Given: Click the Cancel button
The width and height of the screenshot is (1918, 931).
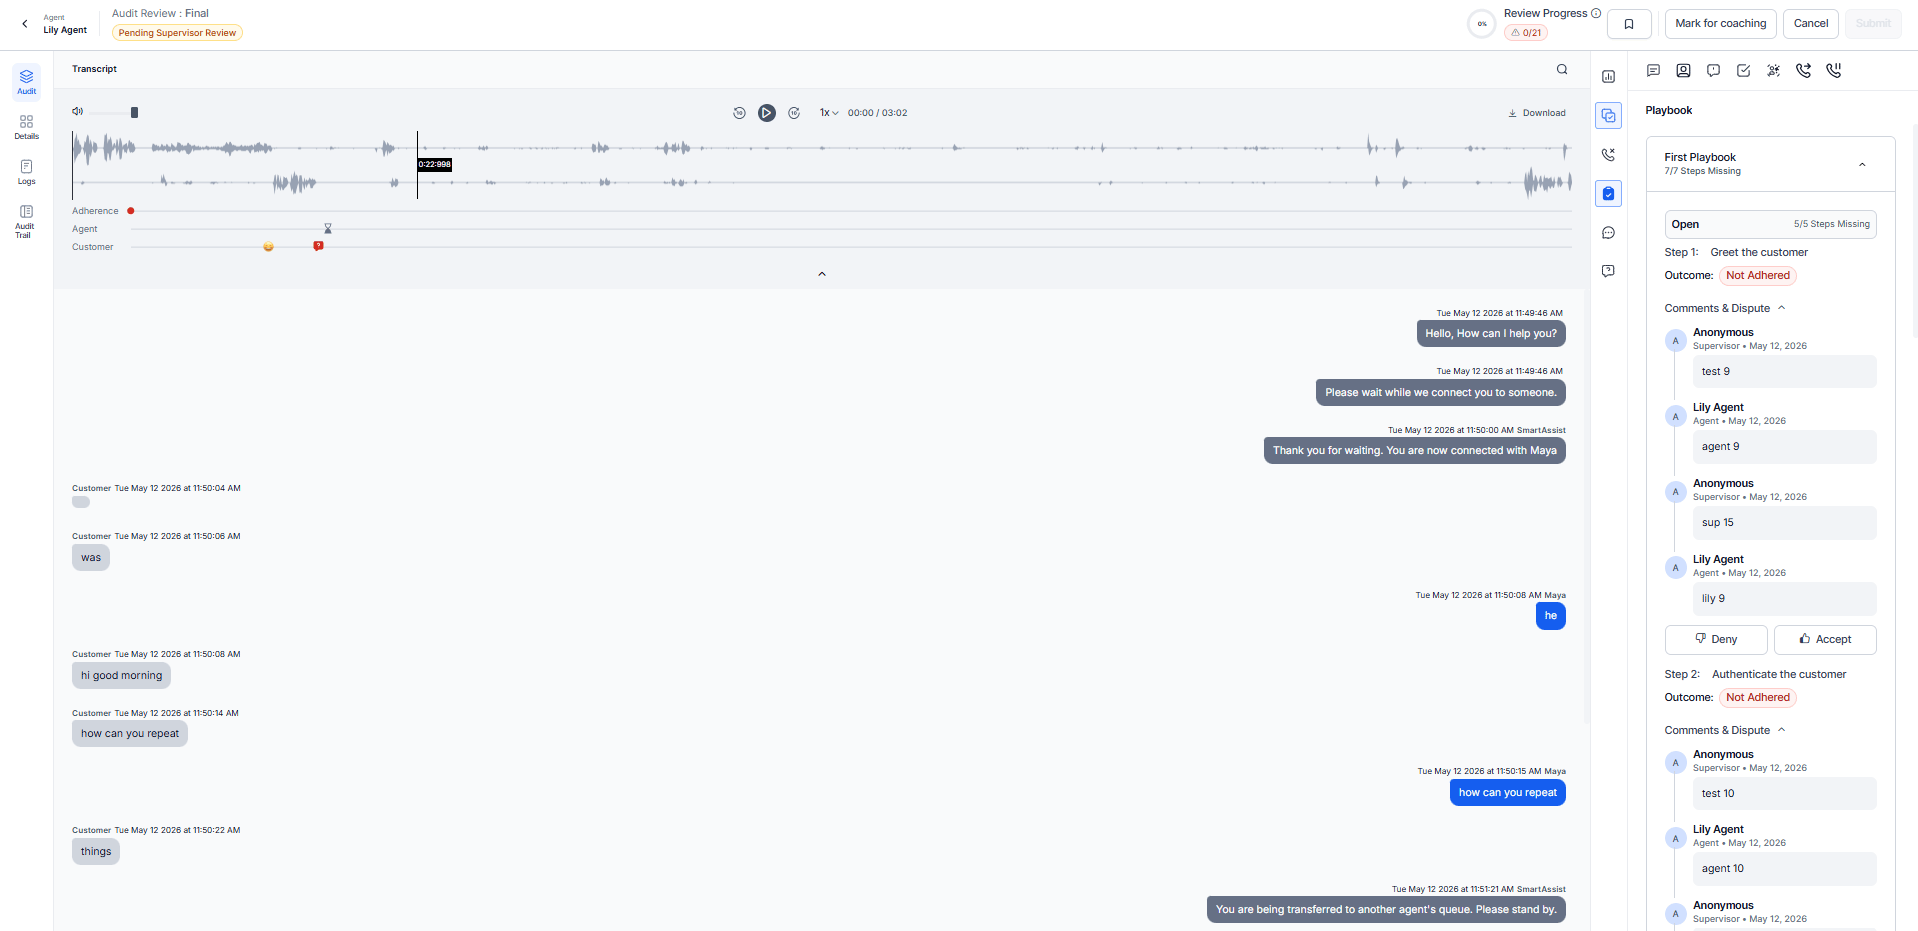Looking at the screenshot, I should (x=1810, y=24).
